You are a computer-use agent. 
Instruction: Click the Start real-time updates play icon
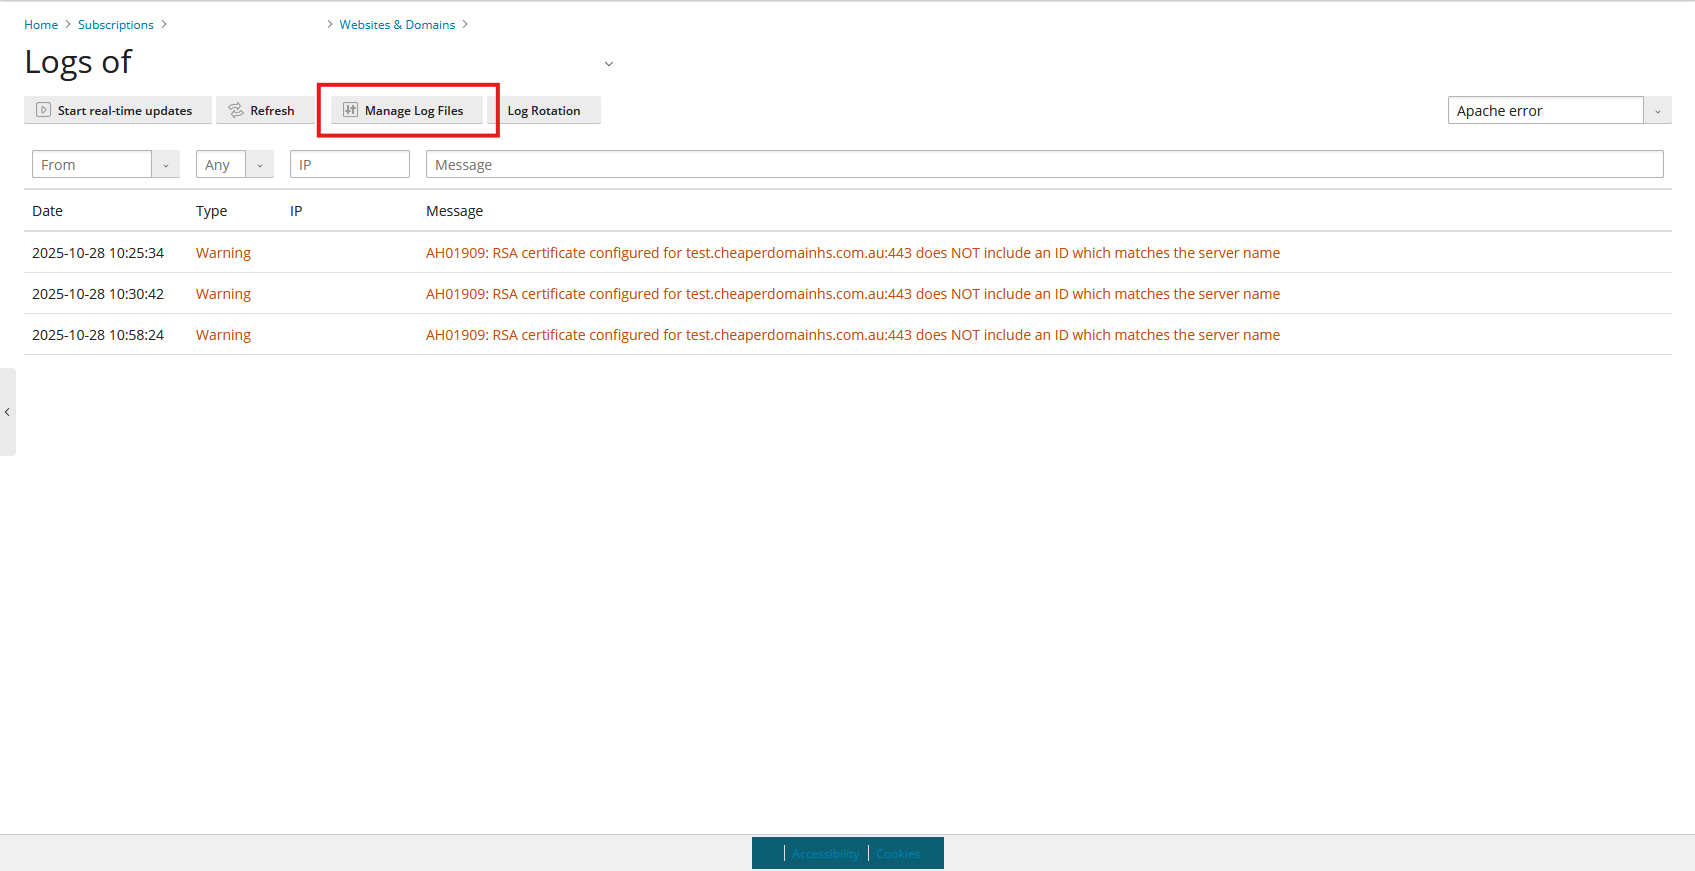[x=43, y=110]
